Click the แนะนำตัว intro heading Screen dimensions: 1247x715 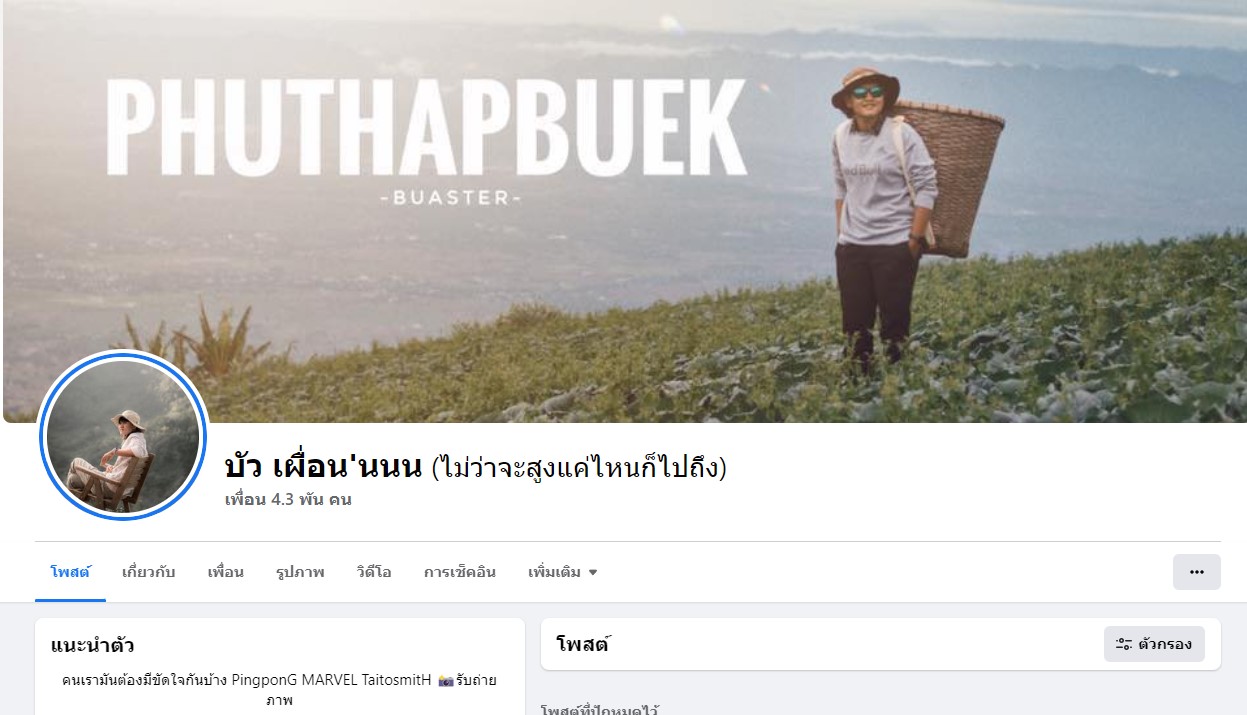(93, 645)
